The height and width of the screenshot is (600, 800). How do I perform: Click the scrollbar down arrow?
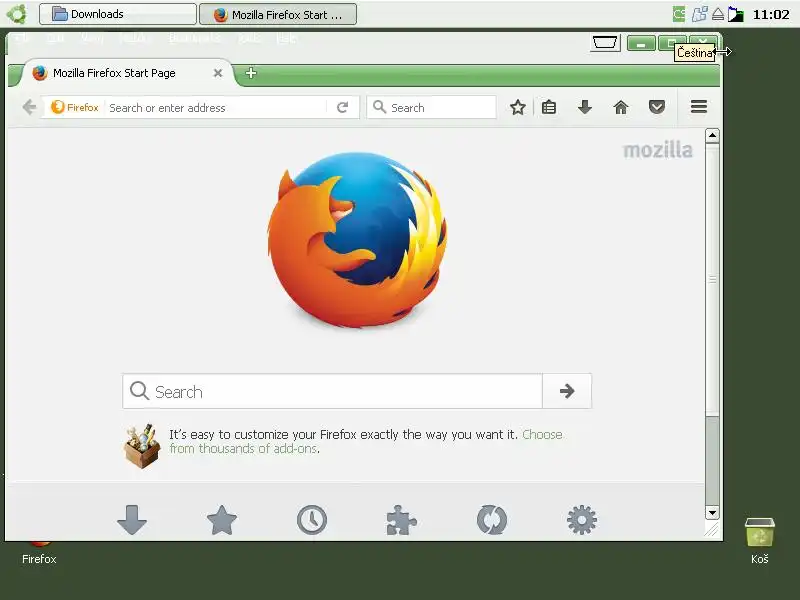tap(712, 512)
